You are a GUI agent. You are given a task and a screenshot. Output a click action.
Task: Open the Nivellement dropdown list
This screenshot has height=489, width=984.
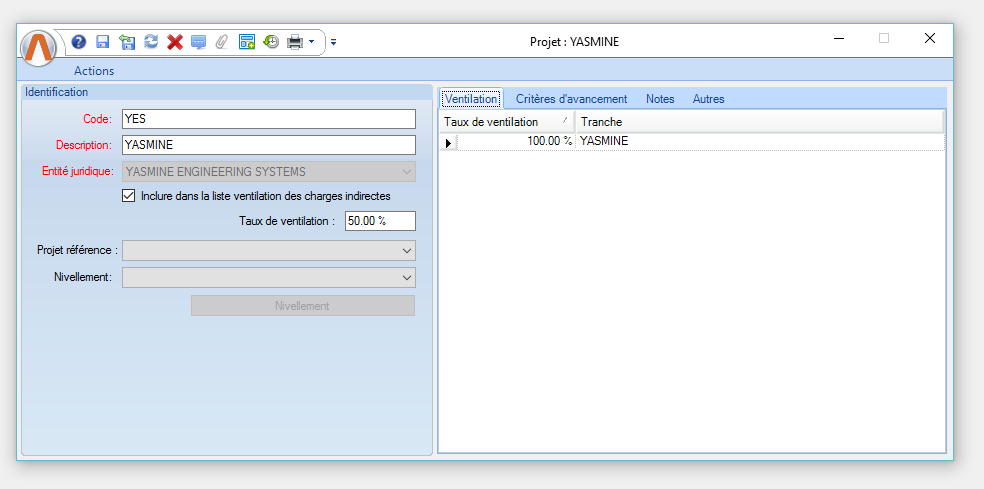tap(406, 277)
